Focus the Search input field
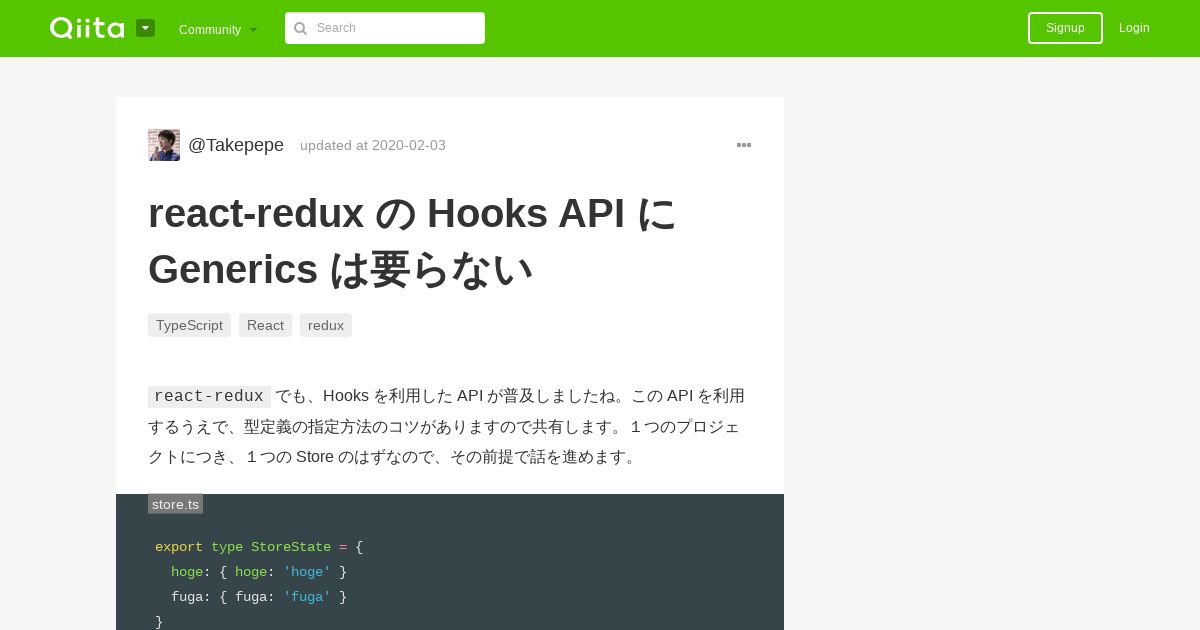Screen dimensions: 1200x630 pyautogui.click(x=385, y=28)
